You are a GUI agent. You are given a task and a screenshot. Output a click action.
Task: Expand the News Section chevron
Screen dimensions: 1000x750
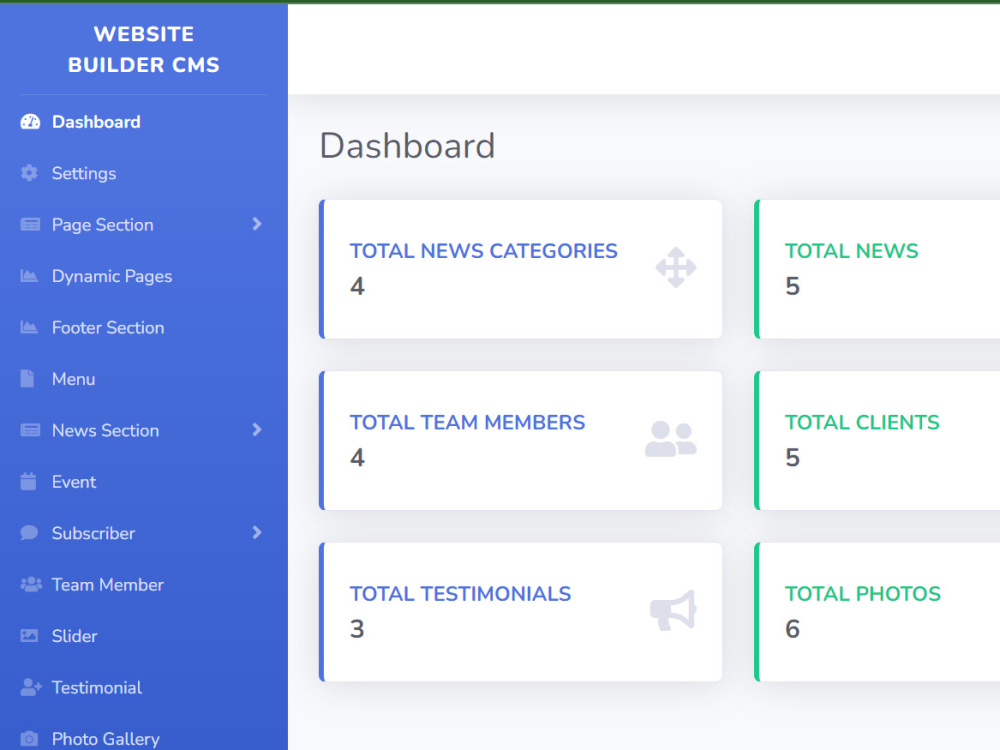click(x=257, y=430)
